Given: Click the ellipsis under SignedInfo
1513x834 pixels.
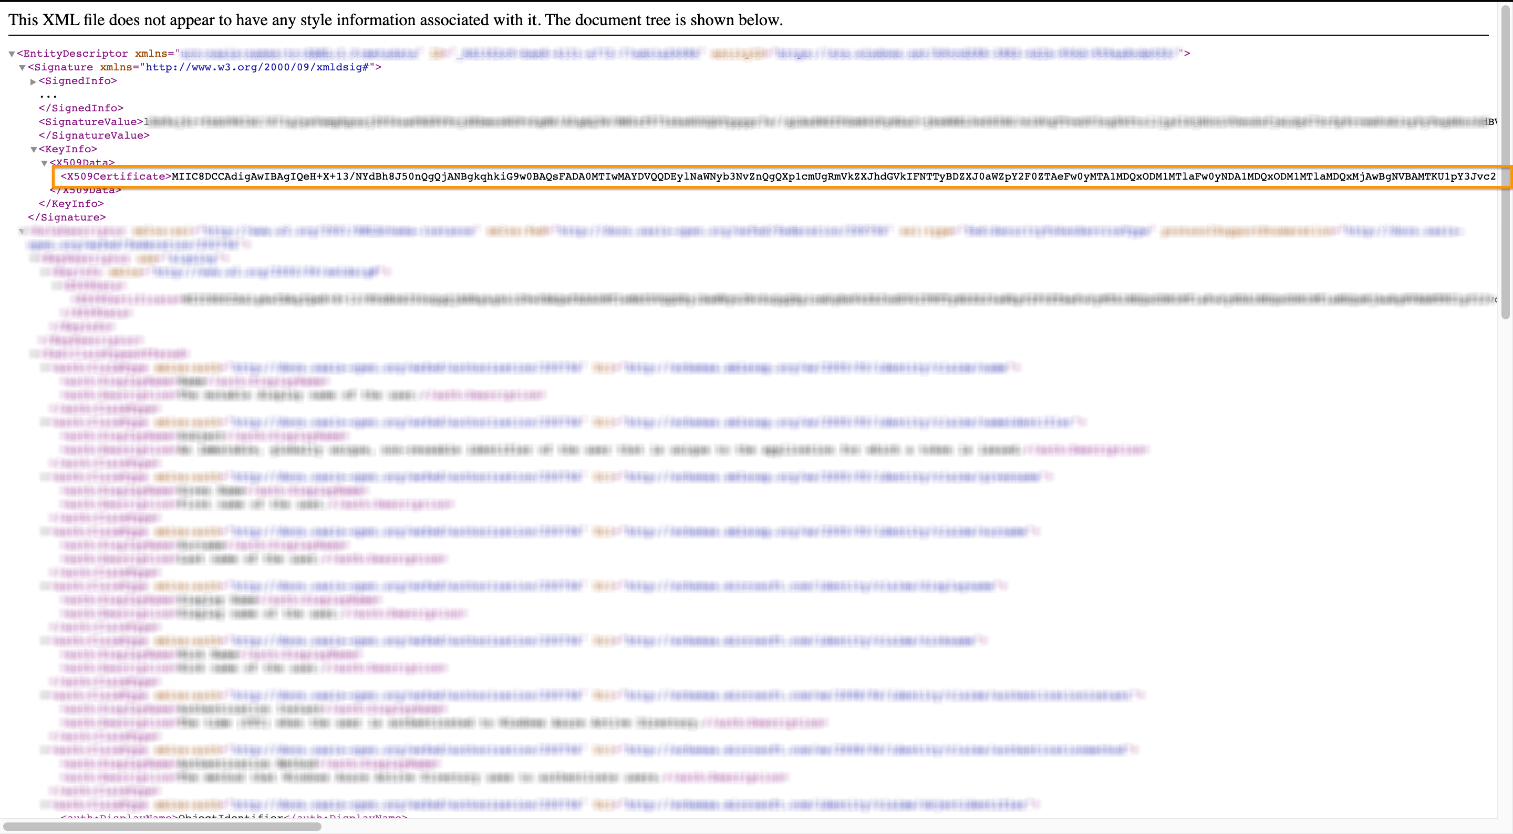Looking at the screenshot, I should coord(48,96).
